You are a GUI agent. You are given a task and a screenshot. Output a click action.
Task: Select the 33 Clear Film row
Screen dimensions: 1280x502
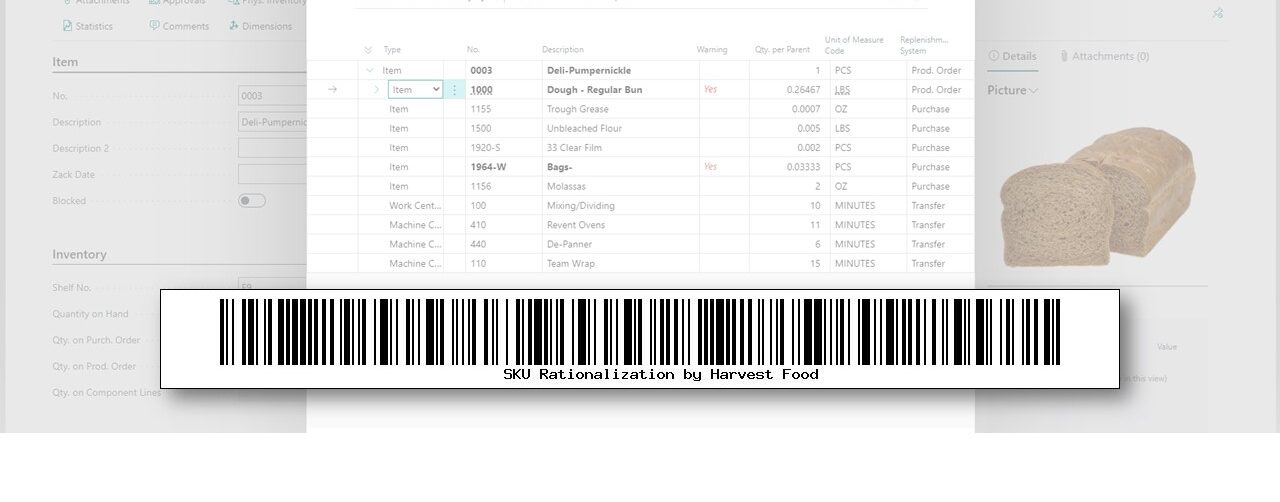click(640, 148)
